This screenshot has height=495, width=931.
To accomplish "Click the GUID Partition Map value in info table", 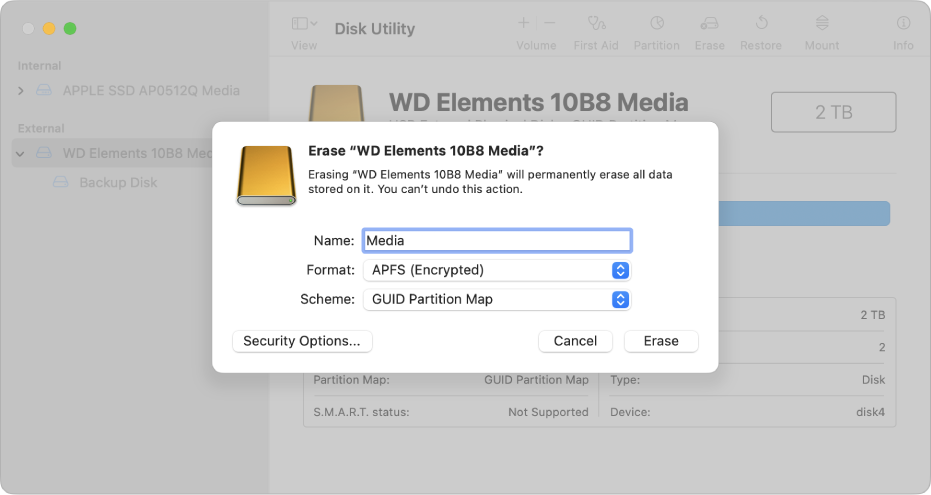I will coord(536,380).
